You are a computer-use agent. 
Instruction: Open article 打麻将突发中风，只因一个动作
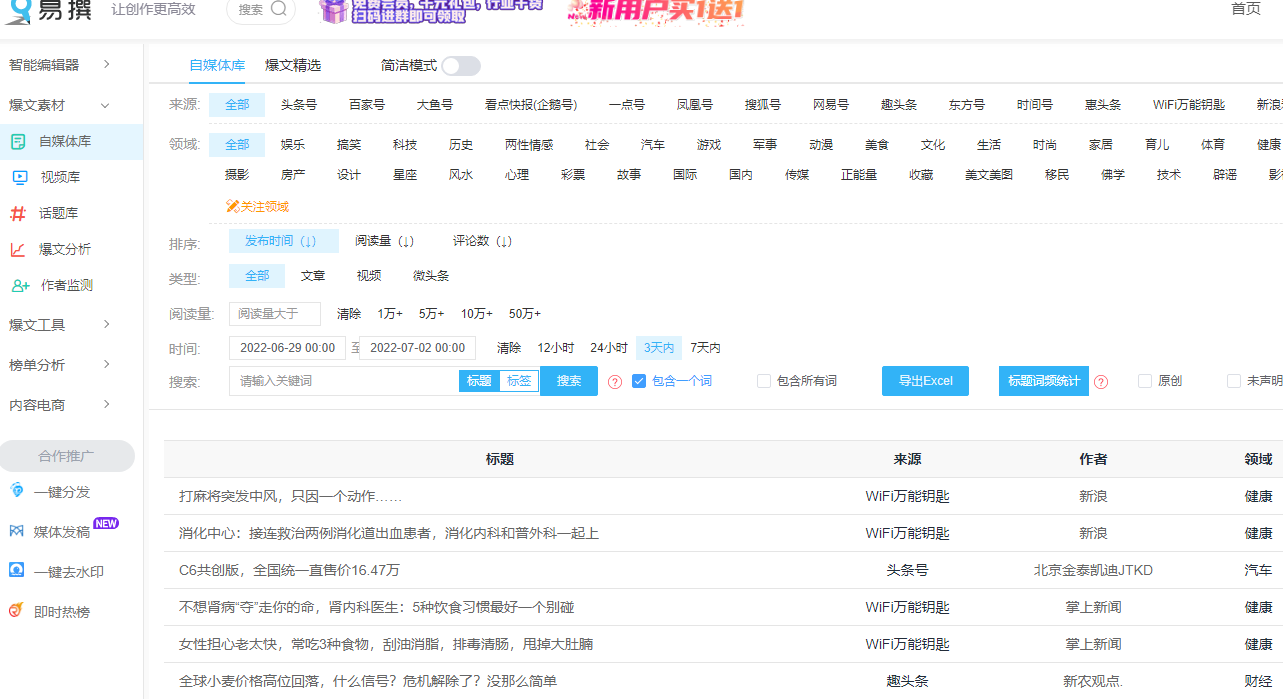point(291,496)
